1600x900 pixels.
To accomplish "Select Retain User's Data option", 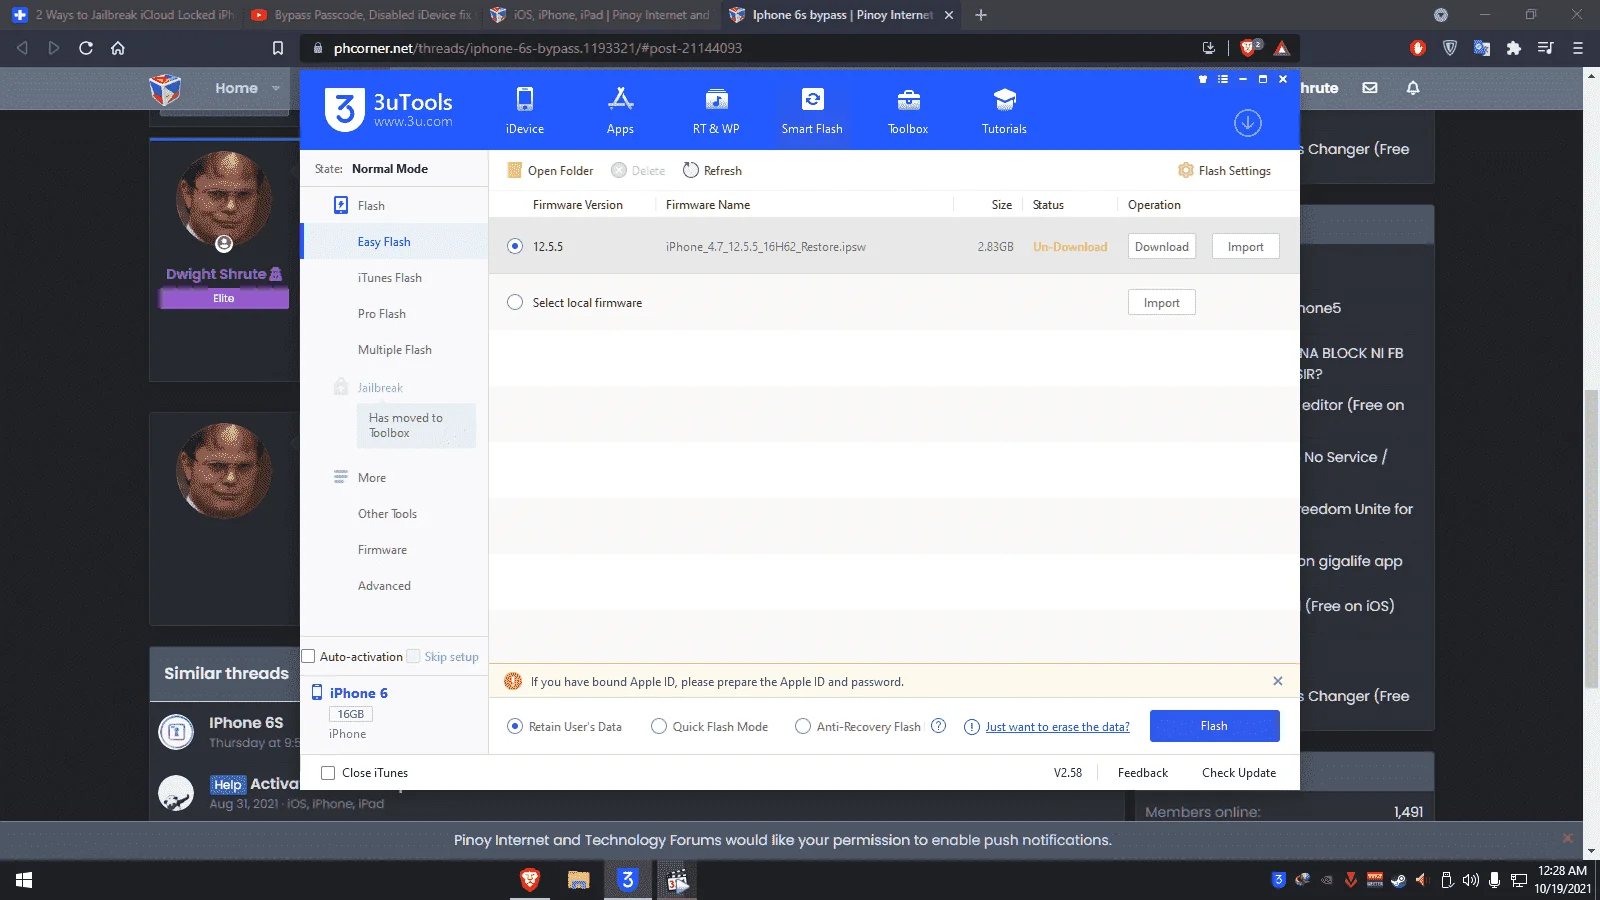I will (515, 726).
